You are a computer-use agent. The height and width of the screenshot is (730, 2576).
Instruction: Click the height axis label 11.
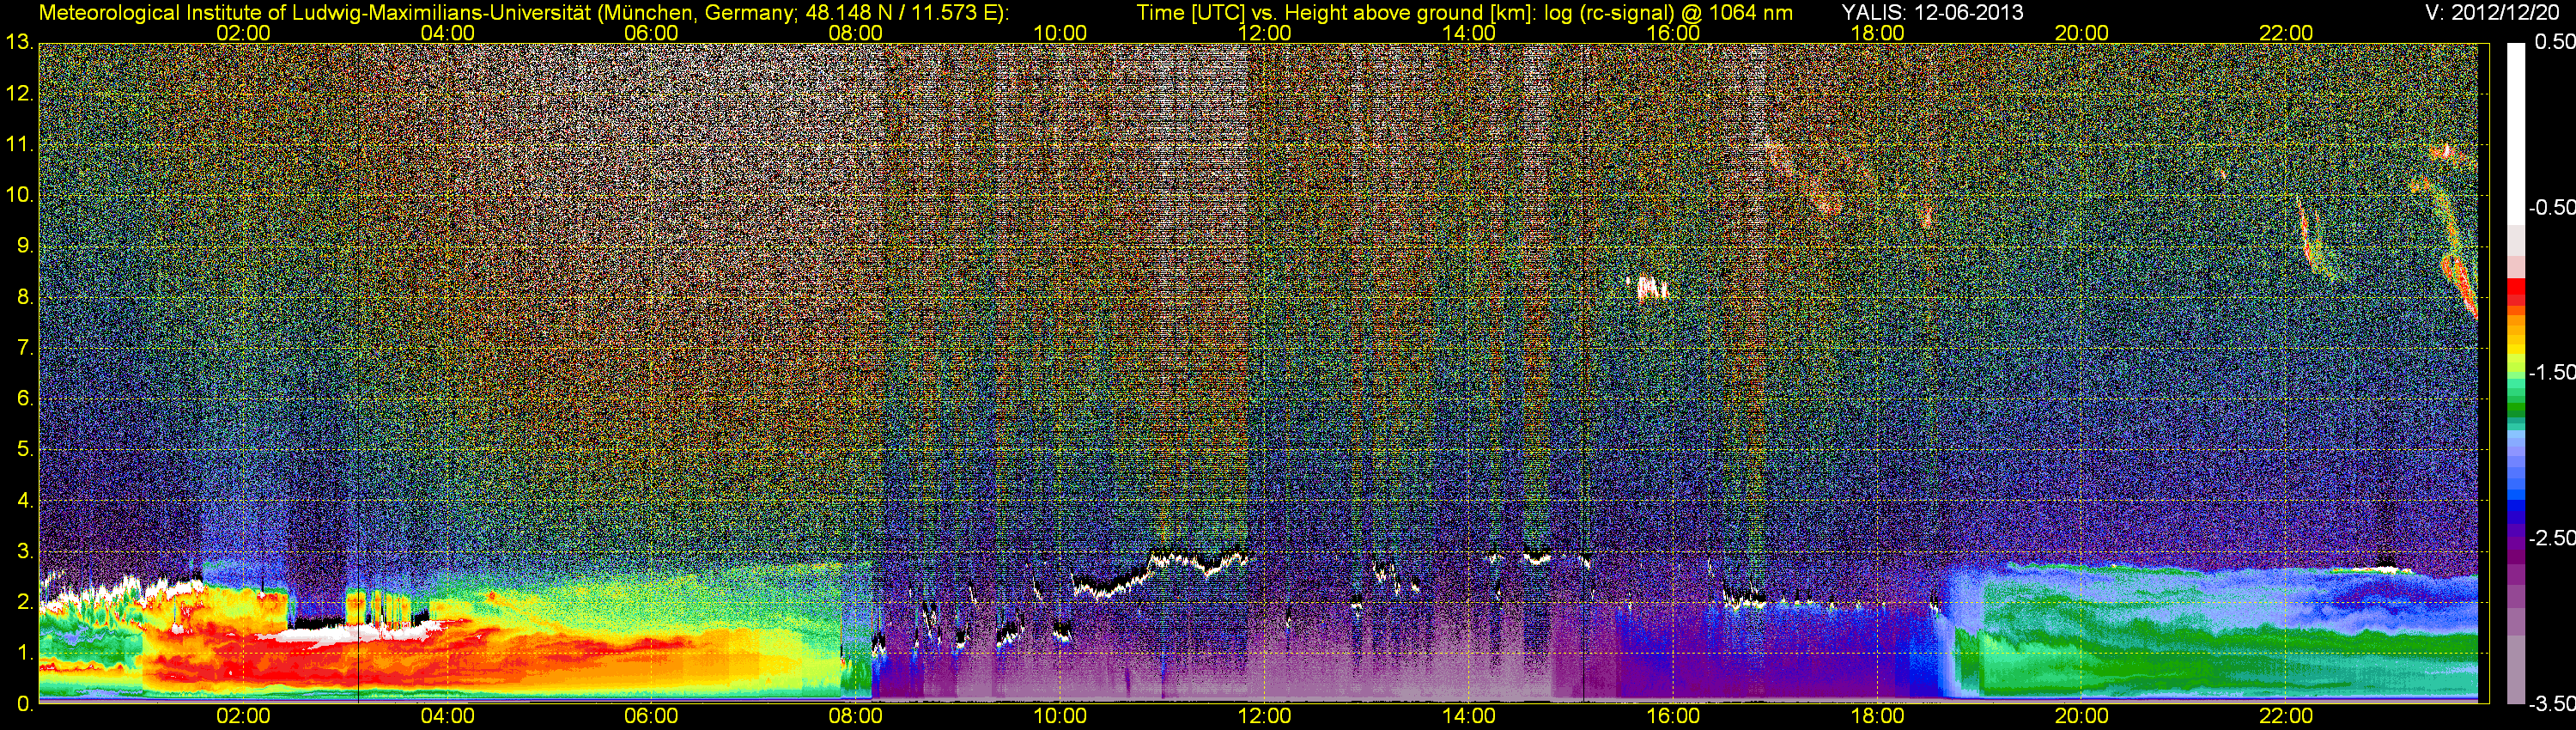pyautogui.click(x=19, y=144)
